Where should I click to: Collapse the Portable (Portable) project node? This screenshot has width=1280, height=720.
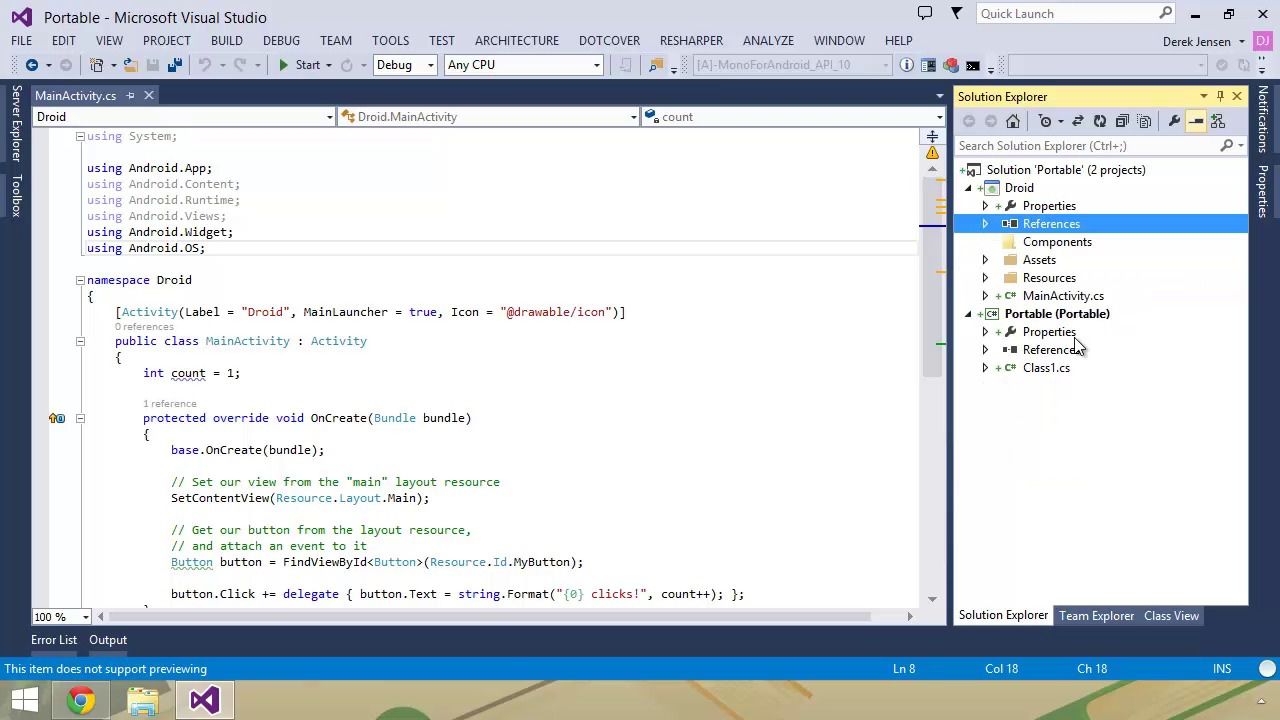pos(968,314)
